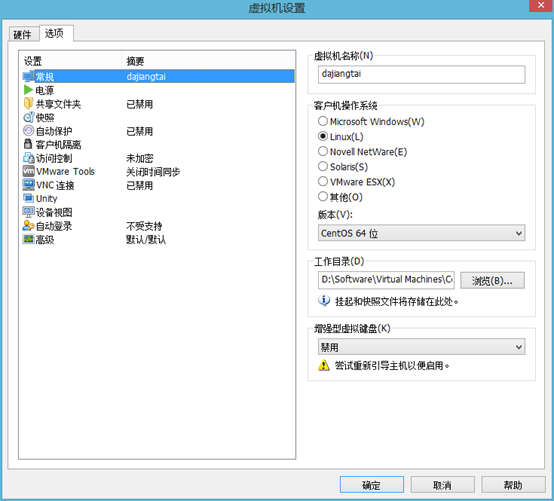Select the 快照 settings row

click(x=157, y=117)
